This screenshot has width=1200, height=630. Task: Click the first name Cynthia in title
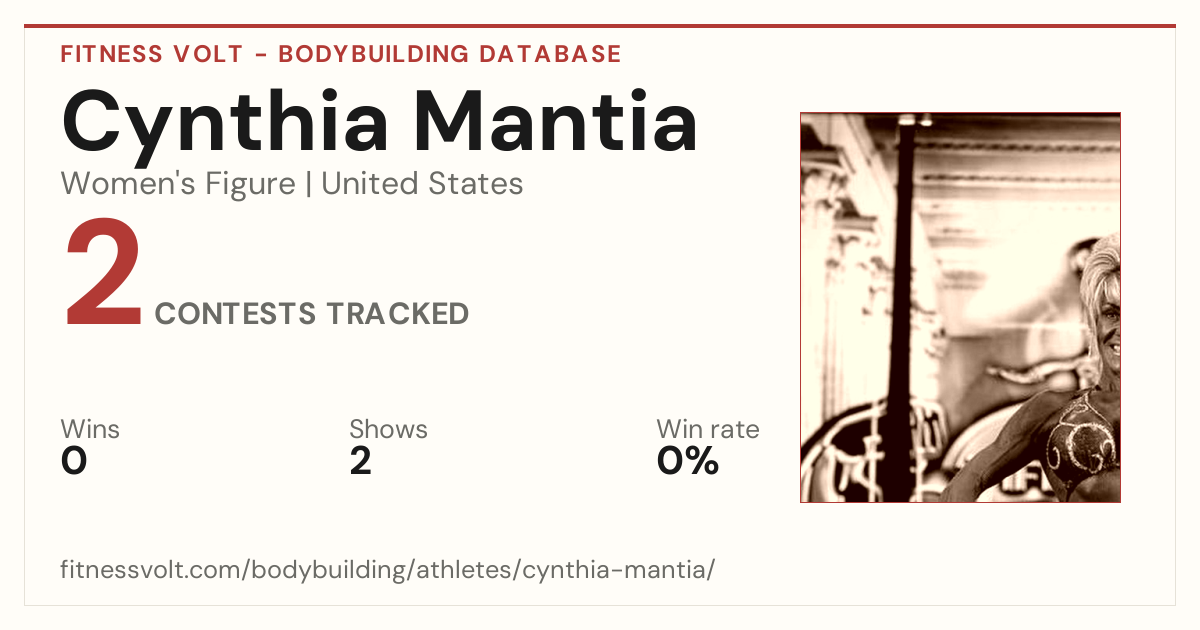pos(226,122)
